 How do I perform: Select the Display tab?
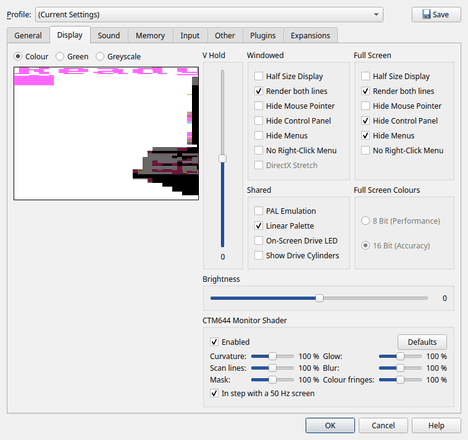[70, 35]
